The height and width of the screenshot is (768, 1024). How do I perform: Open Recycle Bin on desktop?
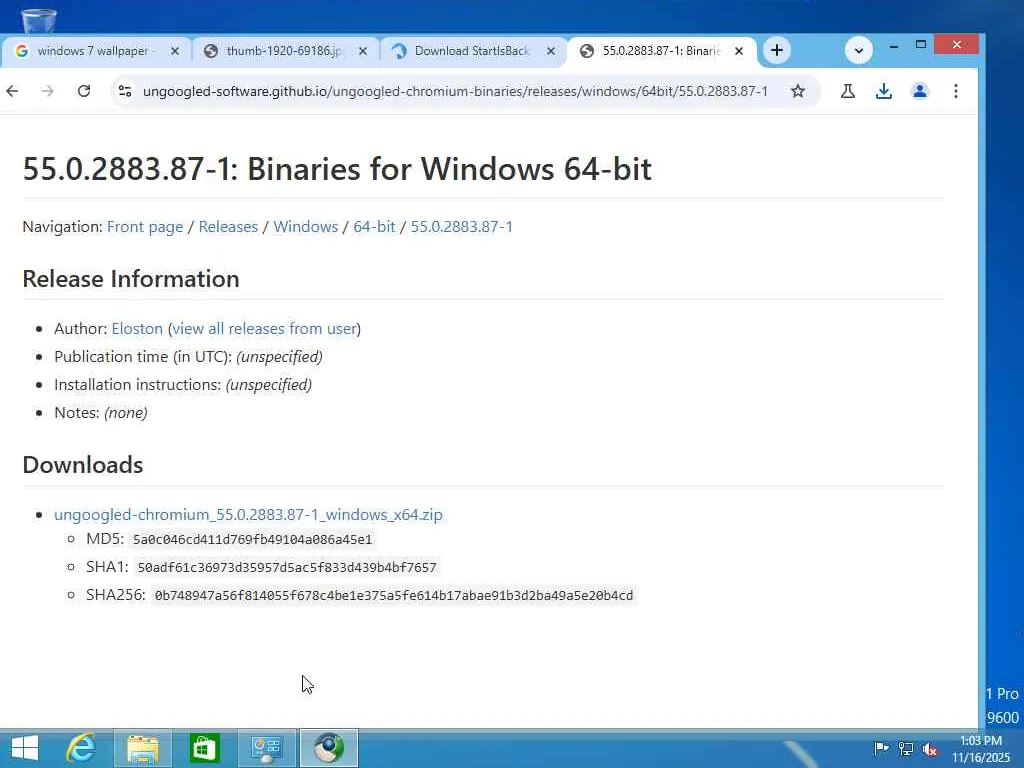pyautogui.click(x=39, y=21)
